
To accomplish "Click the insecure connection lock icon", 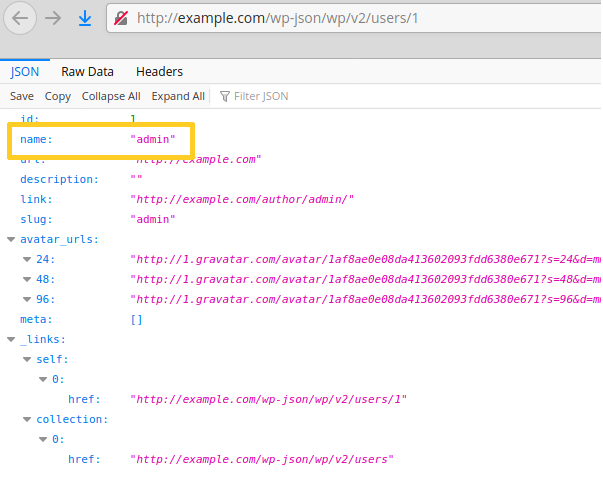I will point(121,18).
